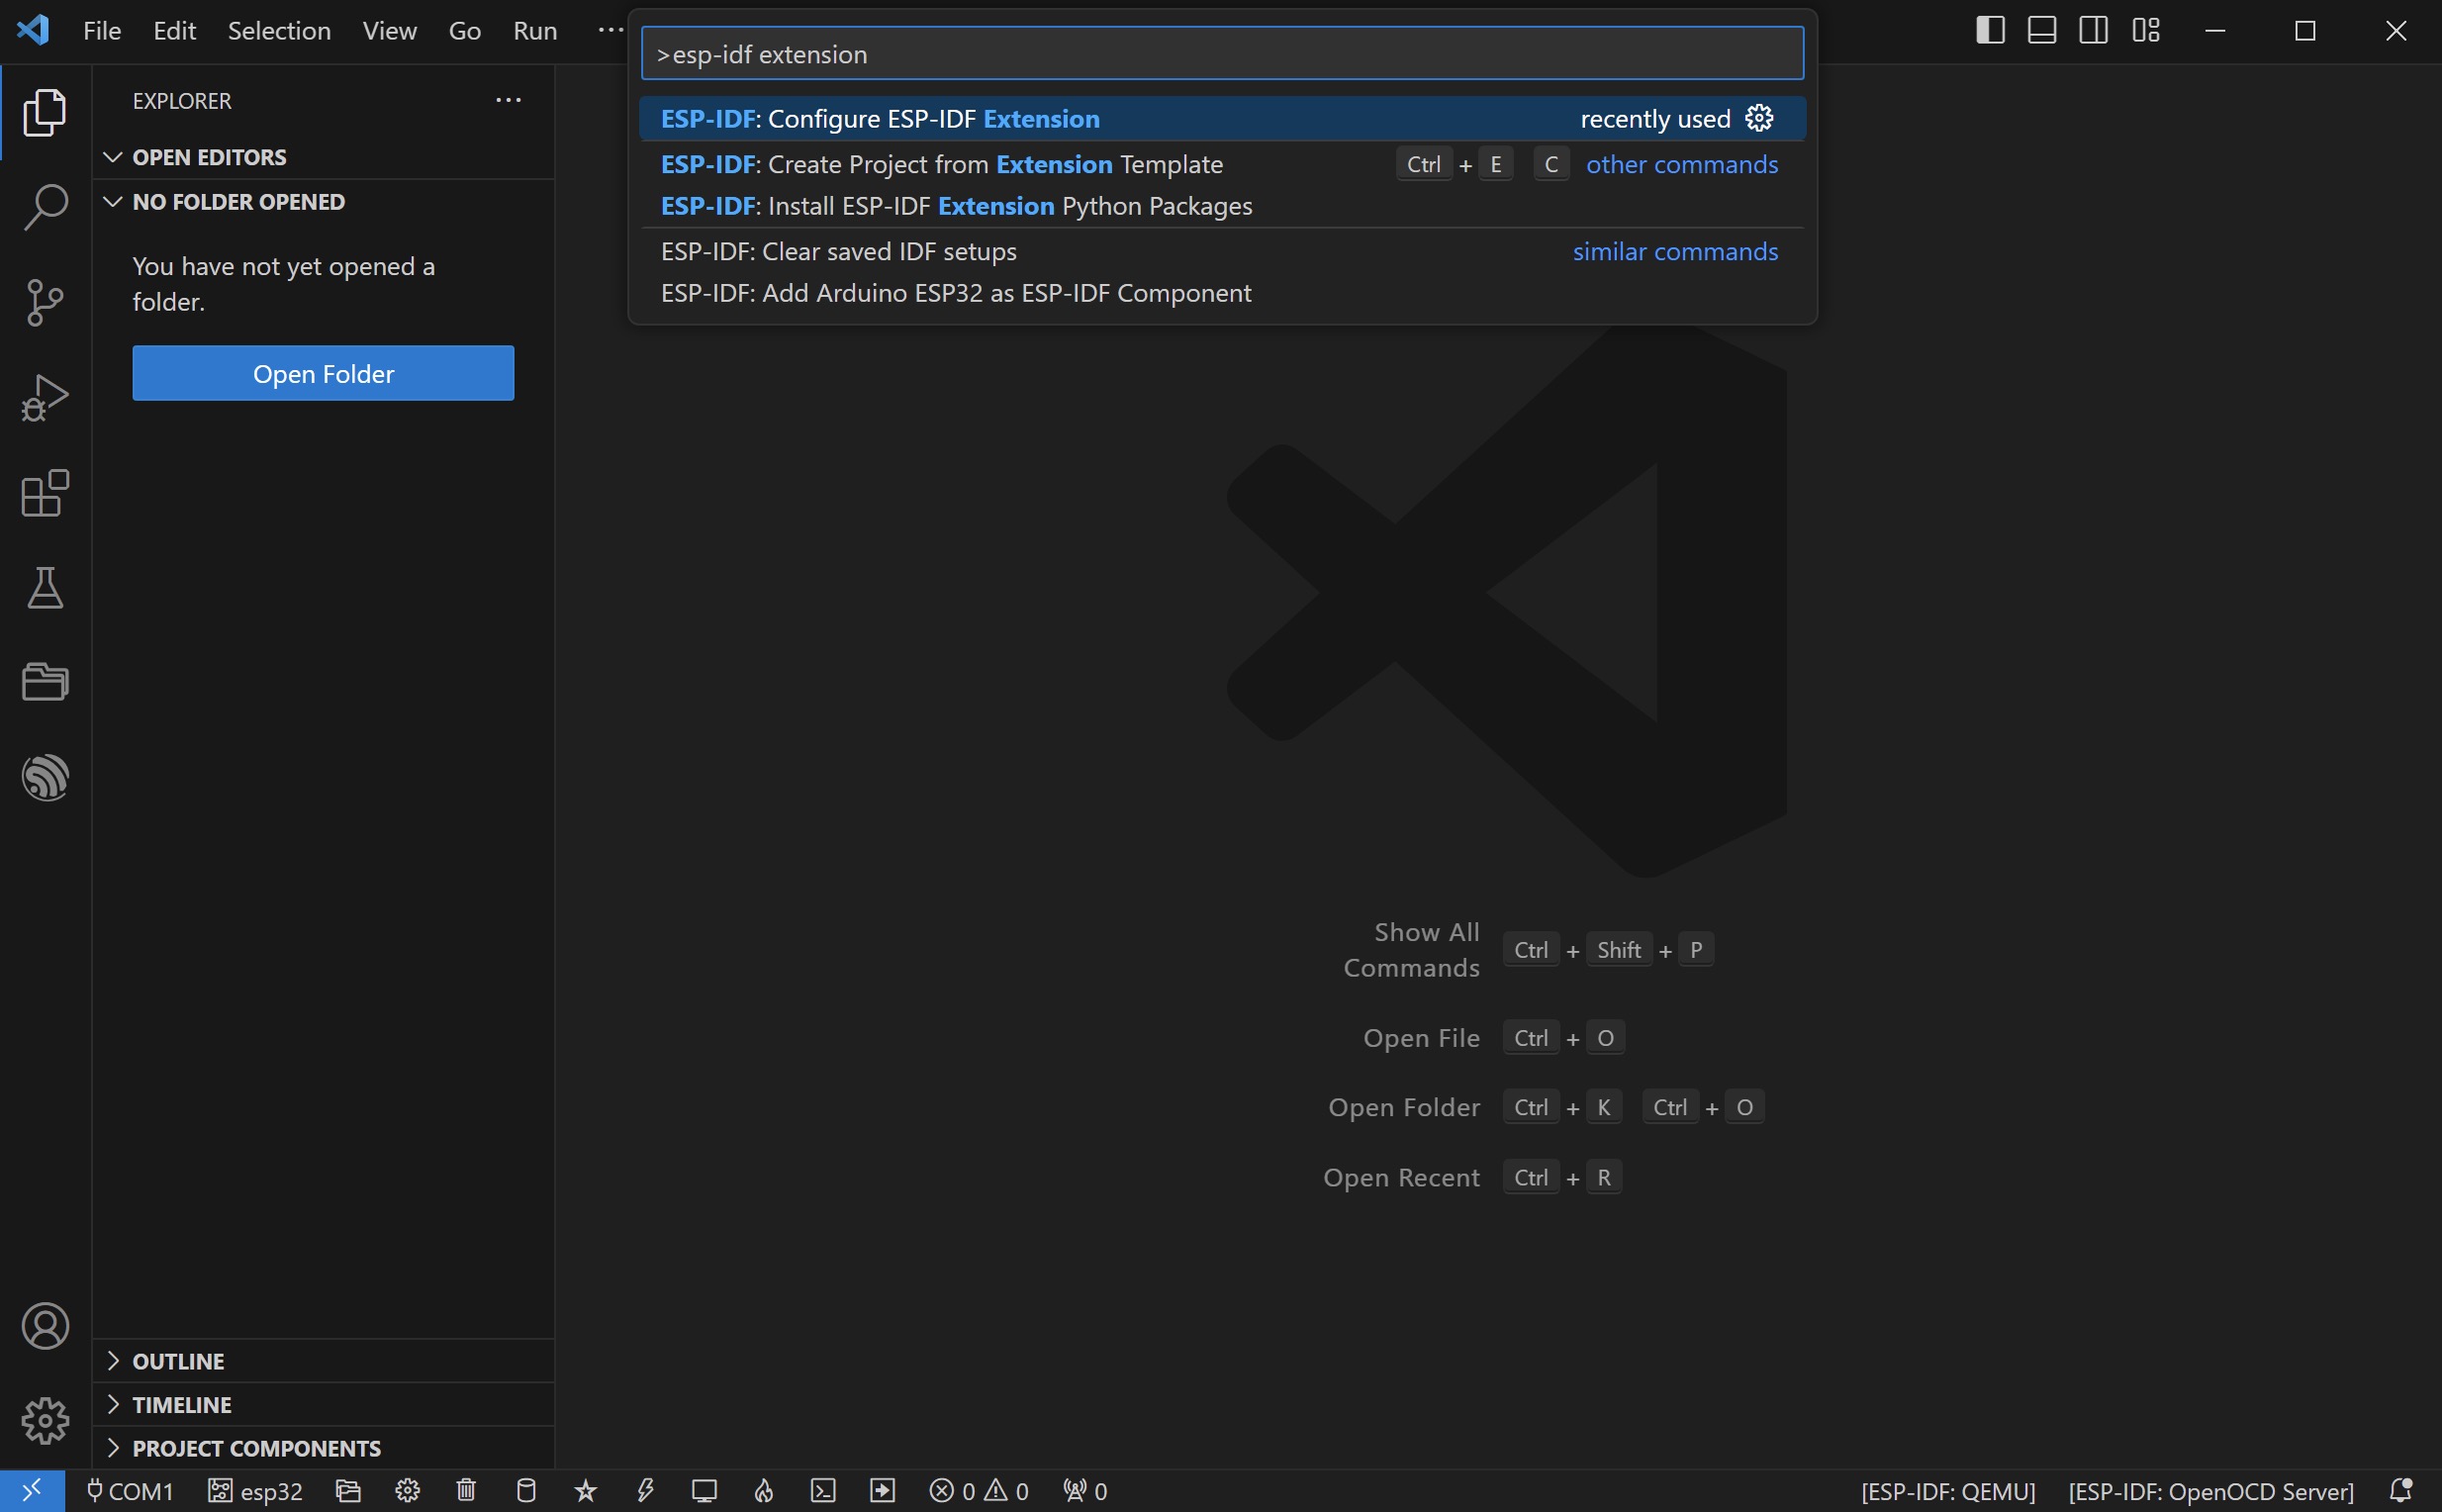Open the Testing flask view

click(x=45, y=588)
